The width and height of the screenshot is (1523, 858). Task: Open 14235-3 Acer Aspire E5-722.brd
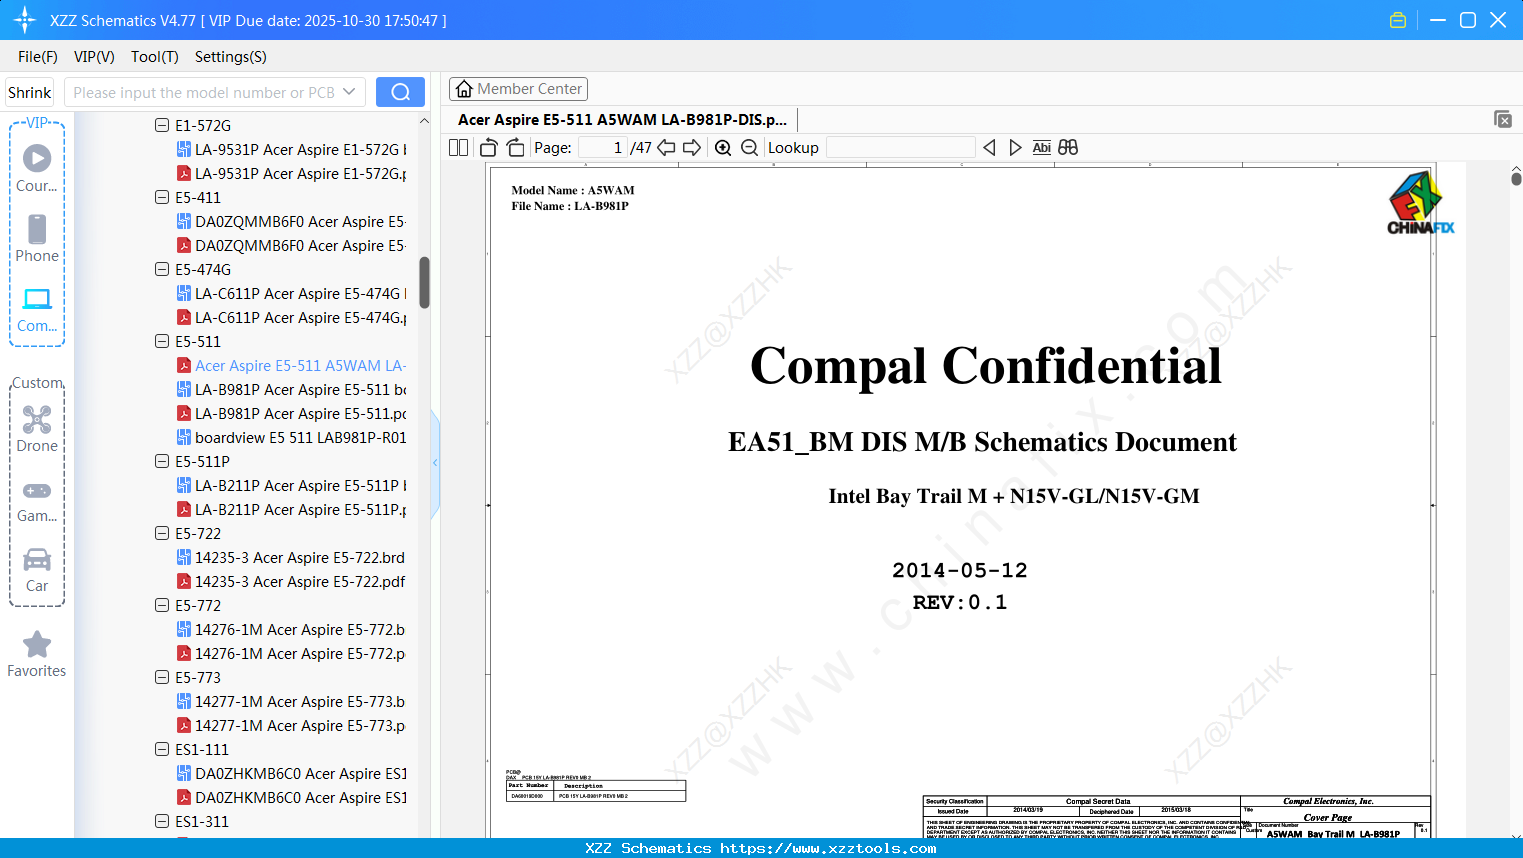click(291, 557)
